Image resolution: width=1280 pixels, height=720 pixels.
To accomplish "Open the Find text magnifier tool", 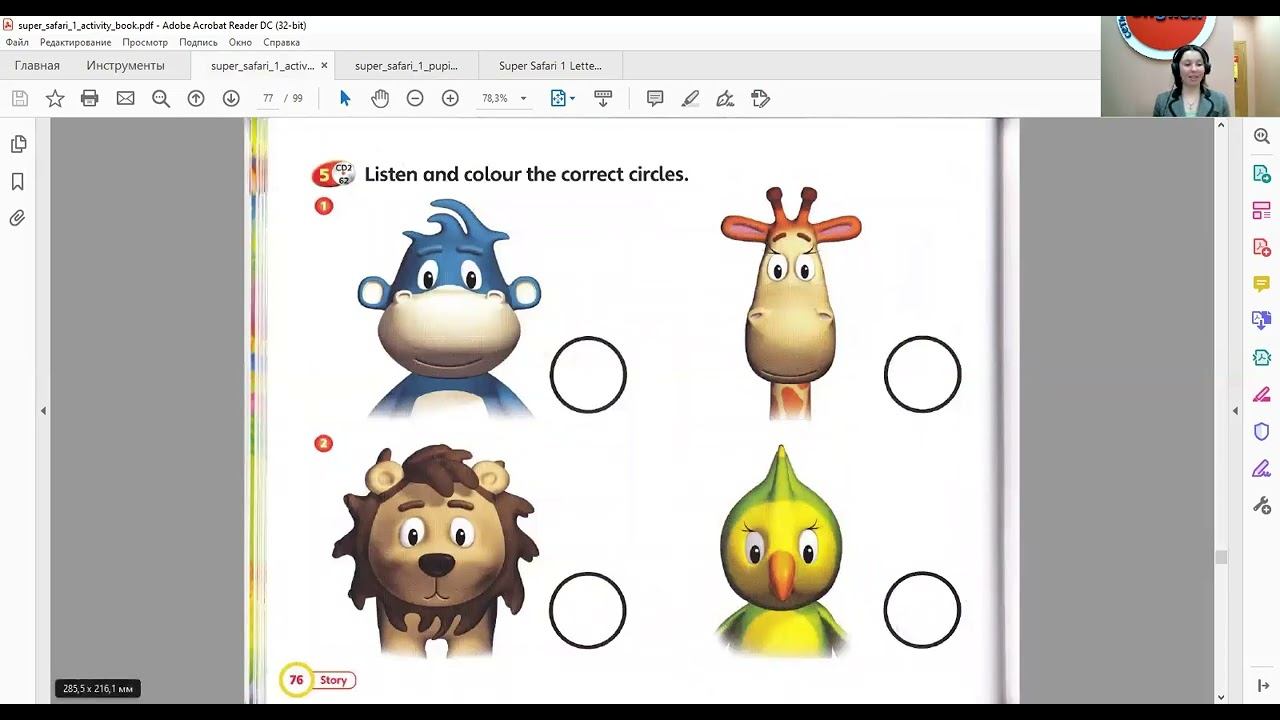I will [x=161, y=98].
